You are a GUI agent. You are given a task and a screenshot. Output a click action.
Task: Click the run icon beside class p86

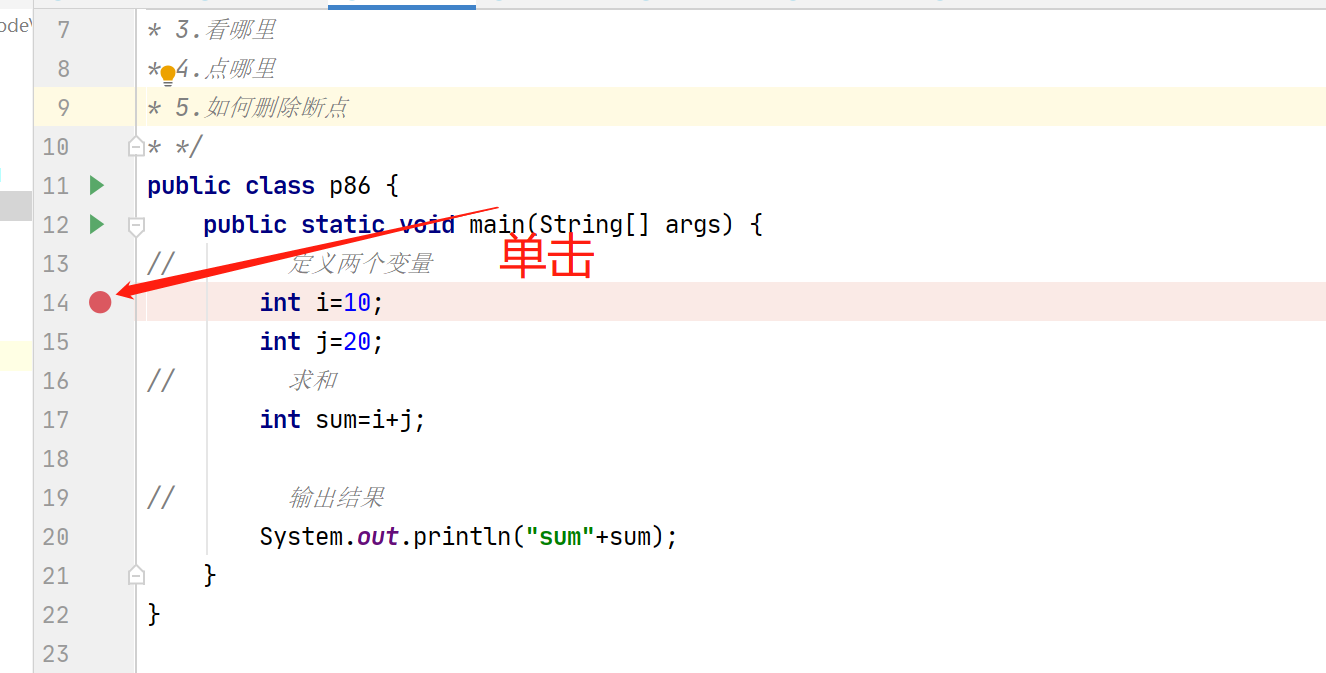97,185
